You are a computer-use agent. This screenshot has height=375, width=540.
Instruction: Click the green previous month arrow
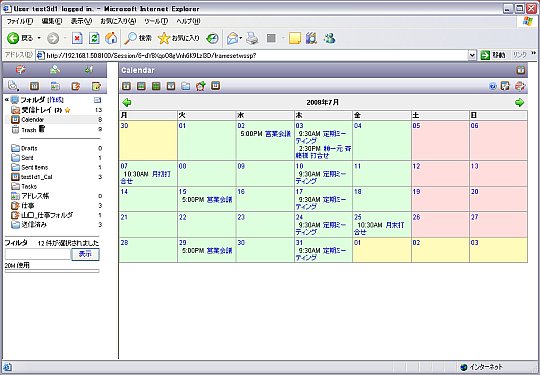point(127,102)
